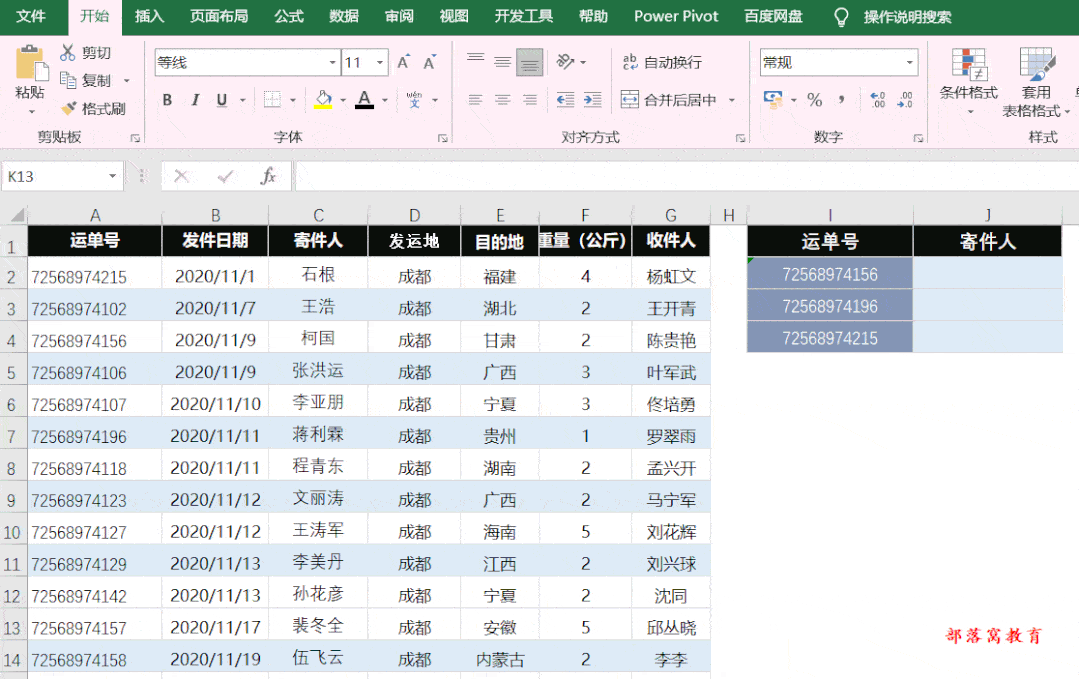
Task: Click in the formula bar input
Action: (x=687, y=176)
